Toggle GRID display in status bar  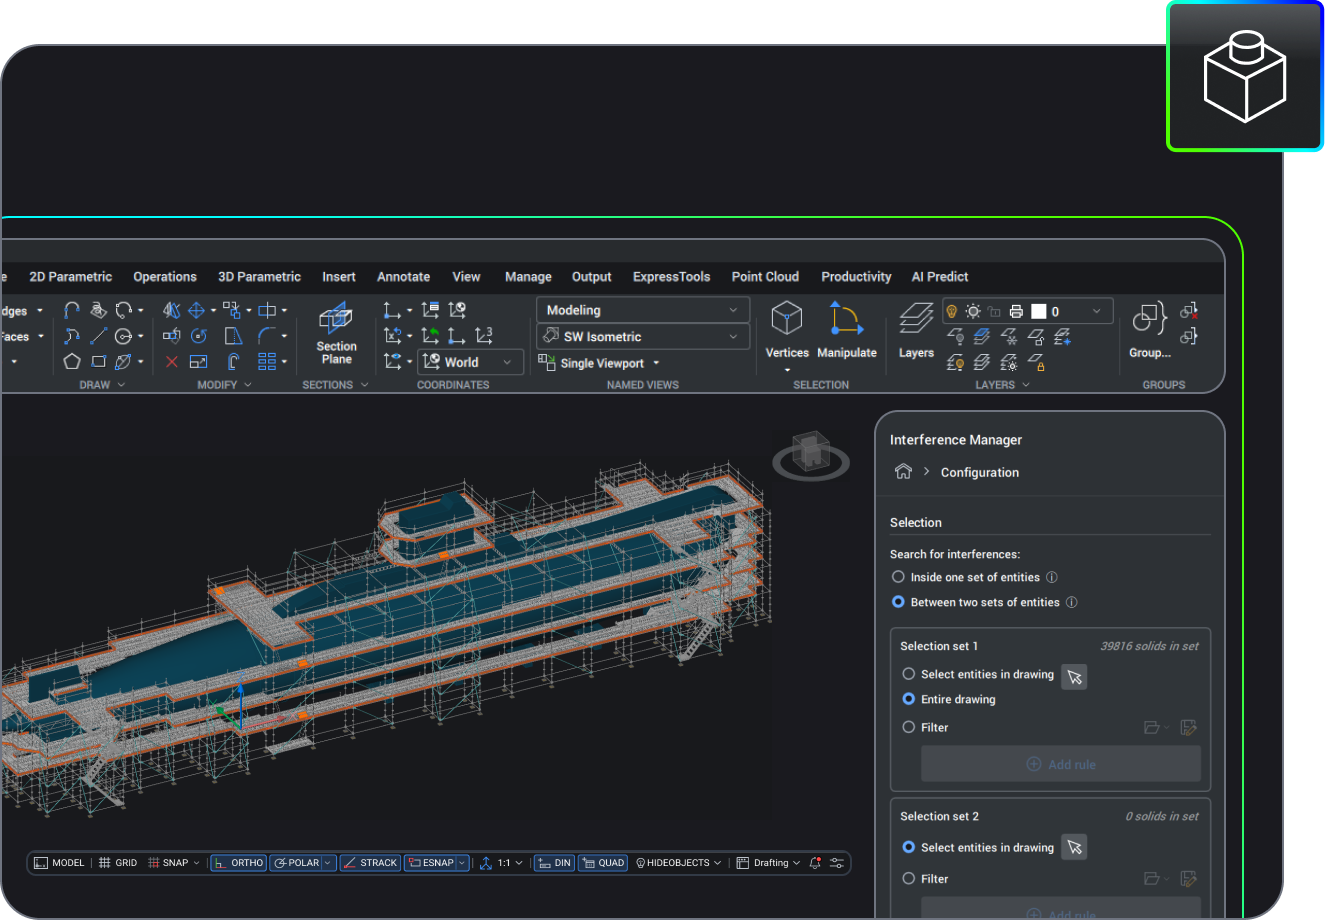point(118,863)
